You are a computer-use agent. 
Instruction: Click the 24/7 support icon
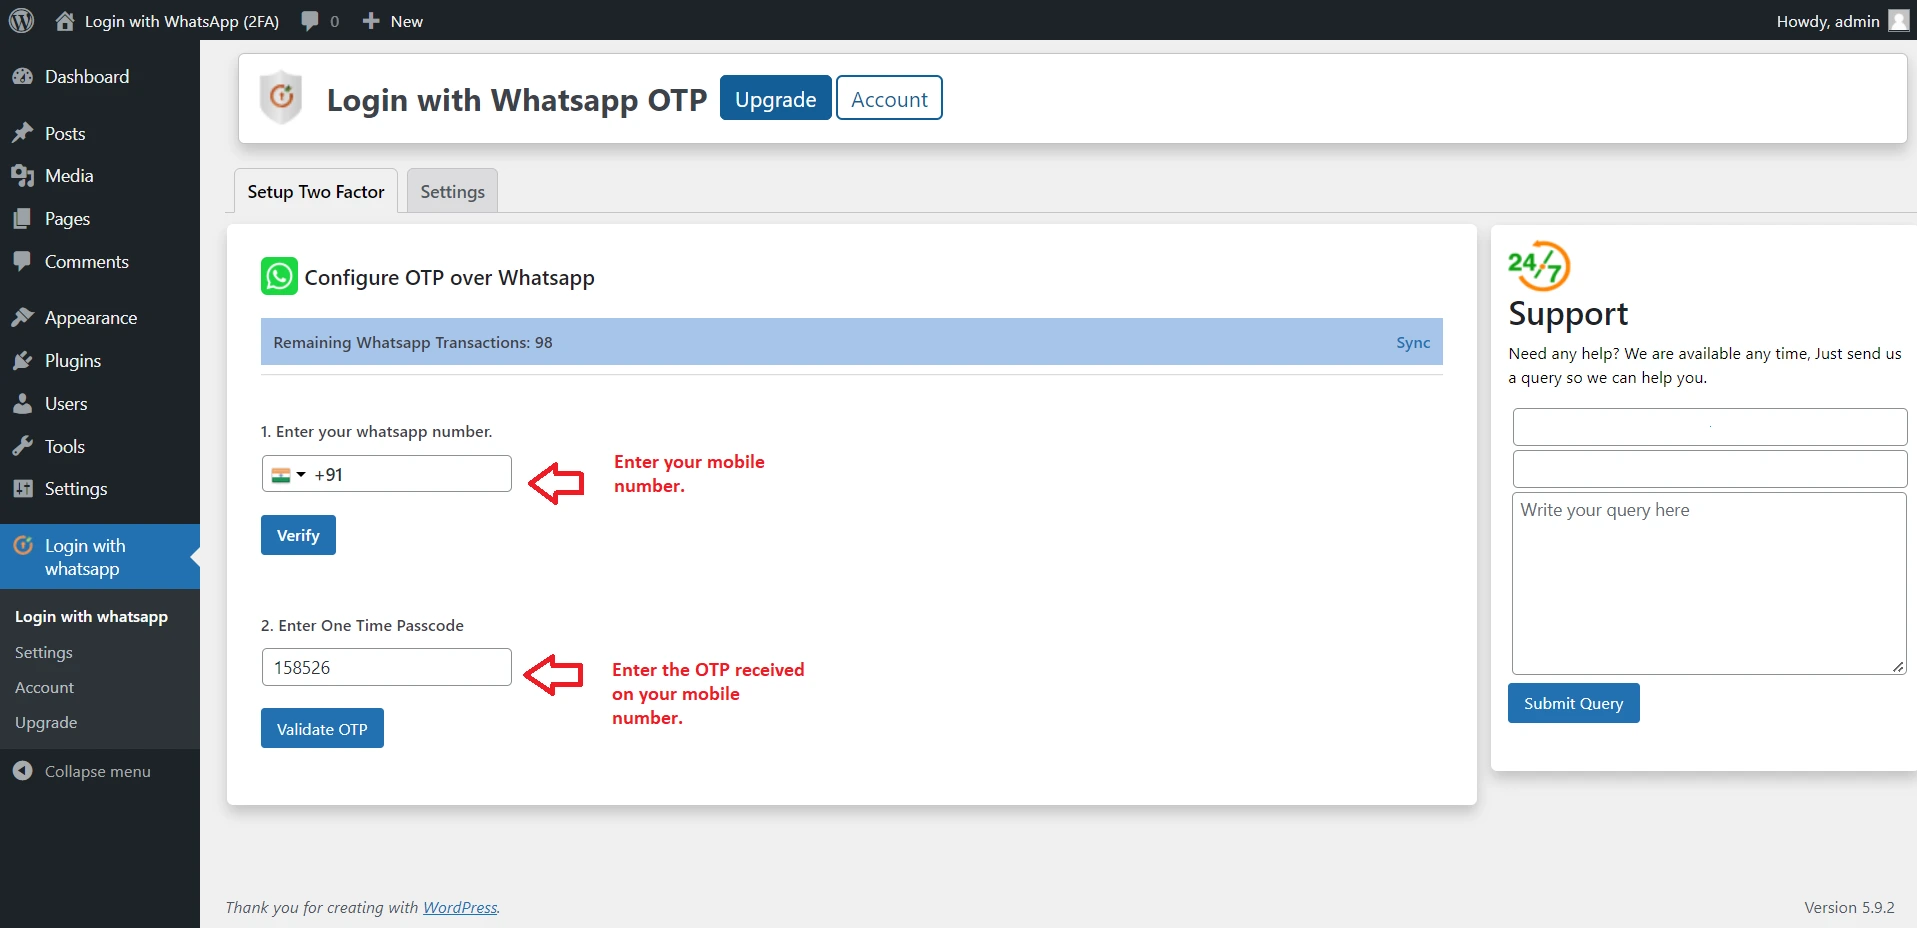1538,266
